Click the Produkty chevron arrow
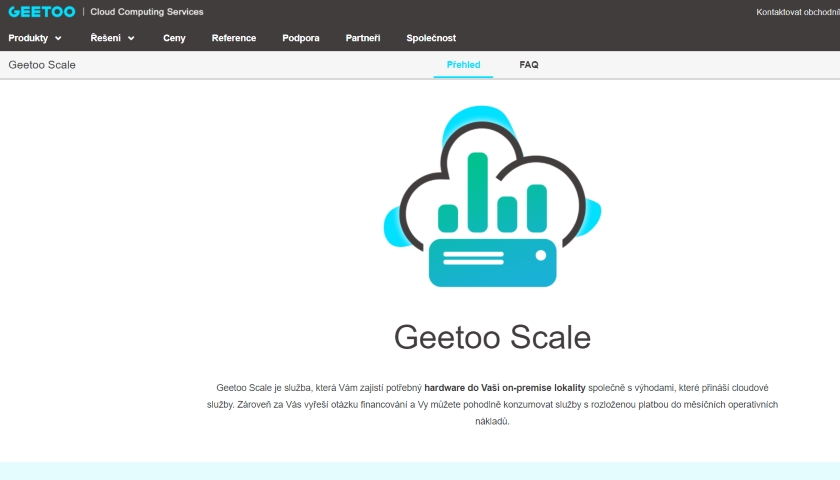Viewport: 840px width, 480px height. (x=58, y=39)
